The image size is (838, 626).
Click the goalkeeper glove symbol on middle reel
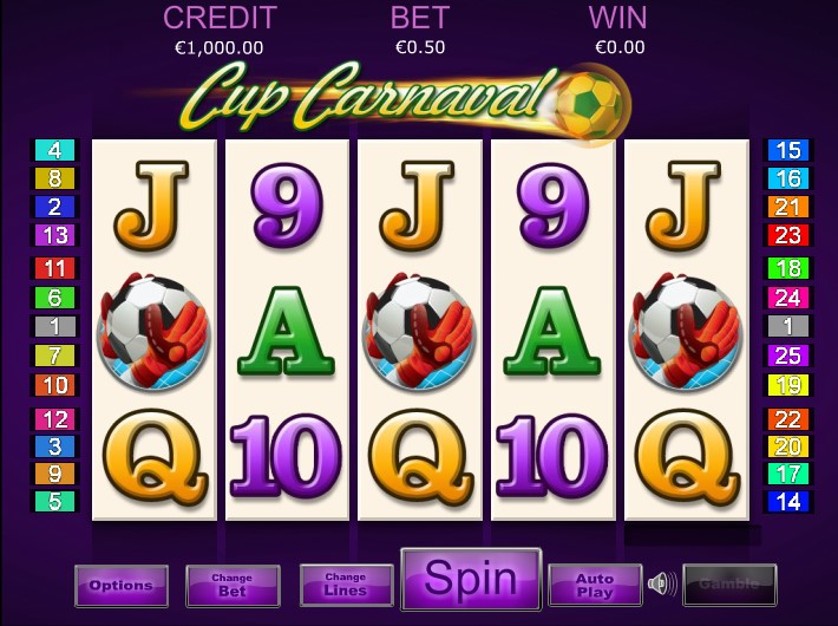pyautogui.click(x=420, y=331)
